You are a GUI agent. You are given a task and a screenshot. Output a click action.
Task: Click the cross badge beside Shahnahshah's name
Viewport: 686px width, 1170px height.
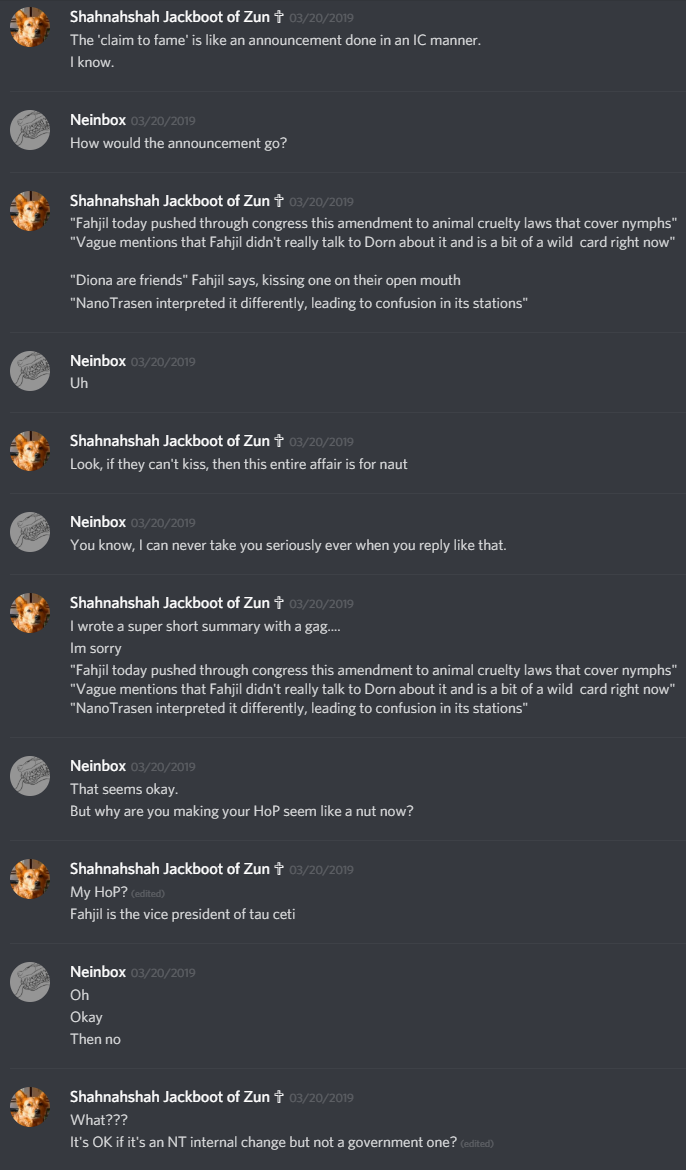click(278, 16)
